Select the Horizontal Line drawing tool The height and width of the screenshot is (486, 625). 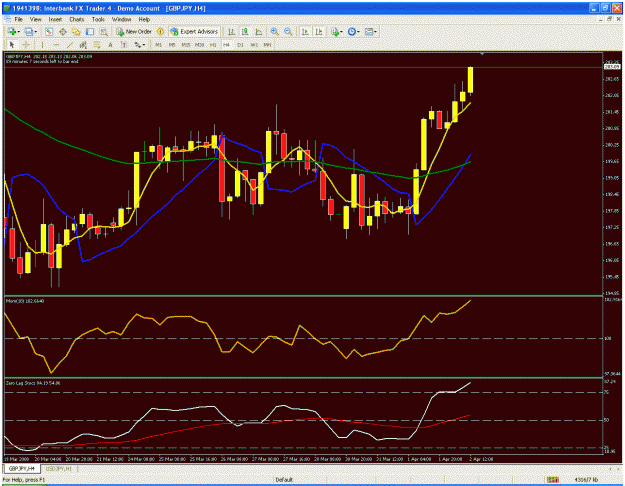coord(56,45)
